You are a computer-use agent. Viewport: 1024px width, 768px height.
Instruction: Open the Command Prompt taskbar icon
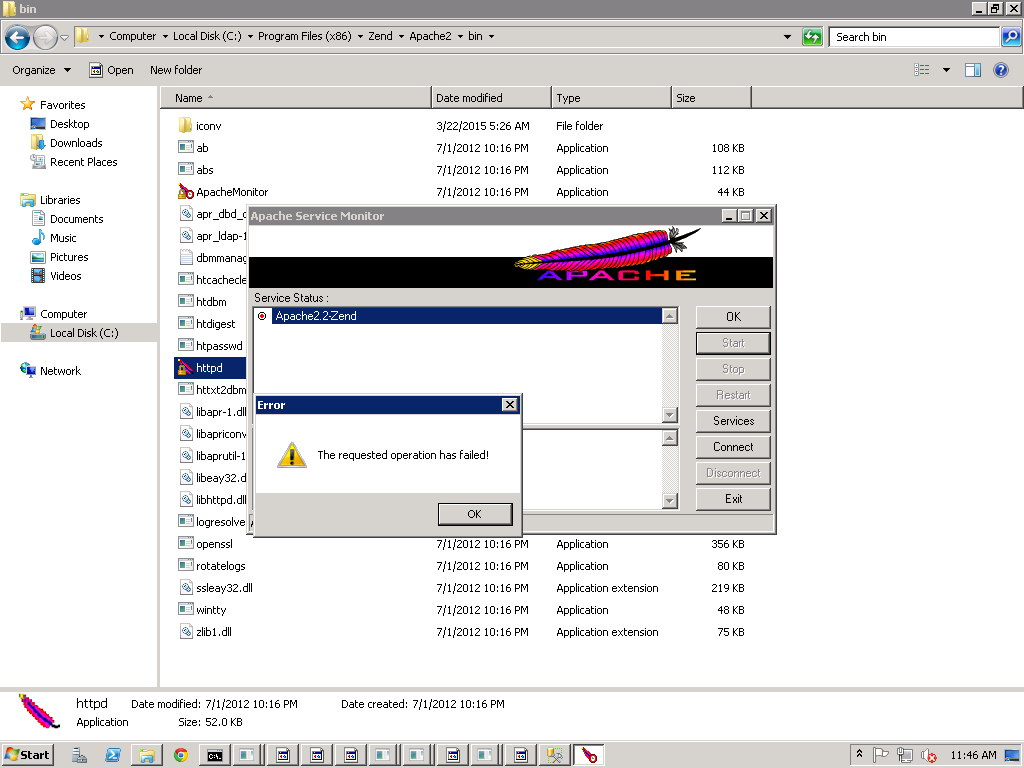coord(214,755)
